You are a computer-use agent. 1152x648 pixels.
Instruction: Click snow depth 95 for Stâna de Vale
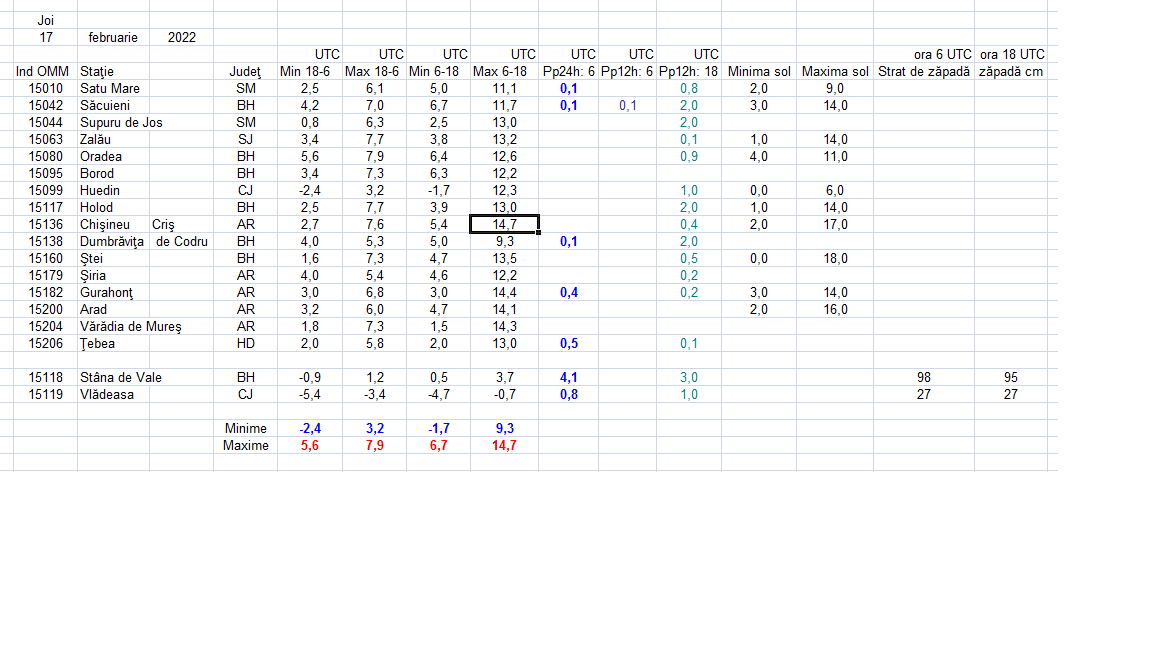click(x=1011, y=376)
